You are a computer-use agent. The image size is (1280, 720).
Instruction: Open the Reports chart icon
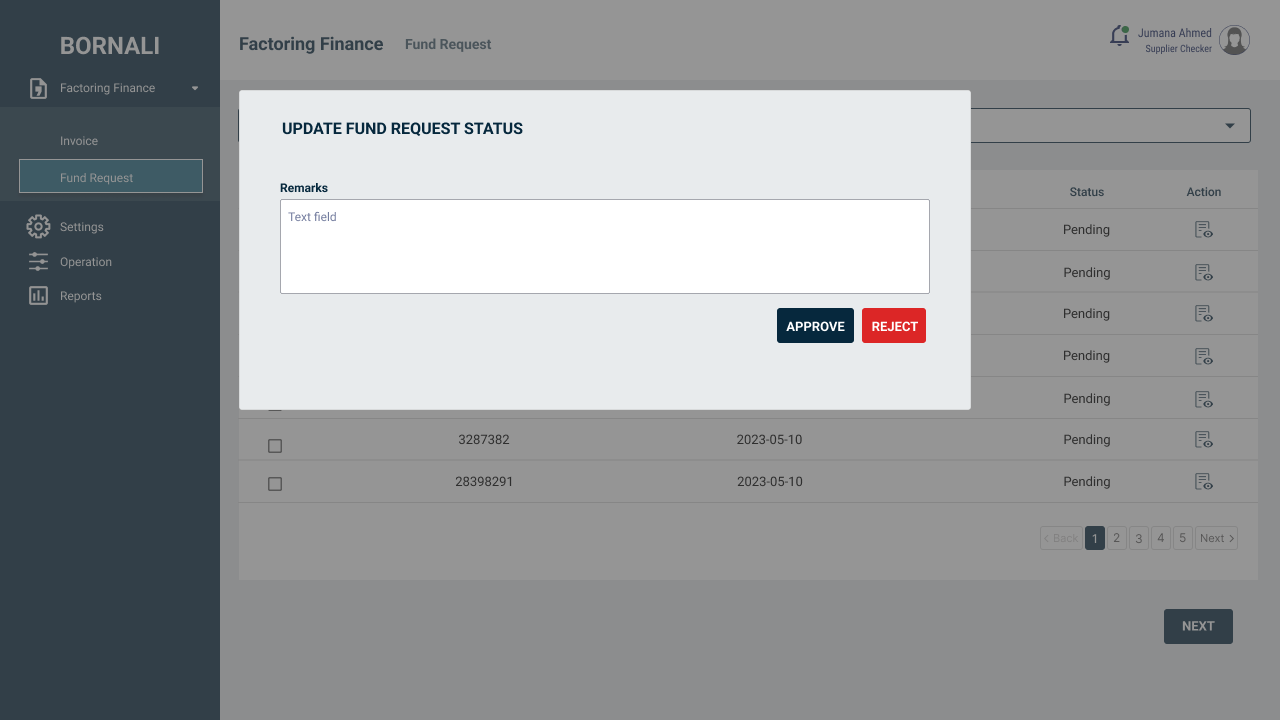coord(38,296)
